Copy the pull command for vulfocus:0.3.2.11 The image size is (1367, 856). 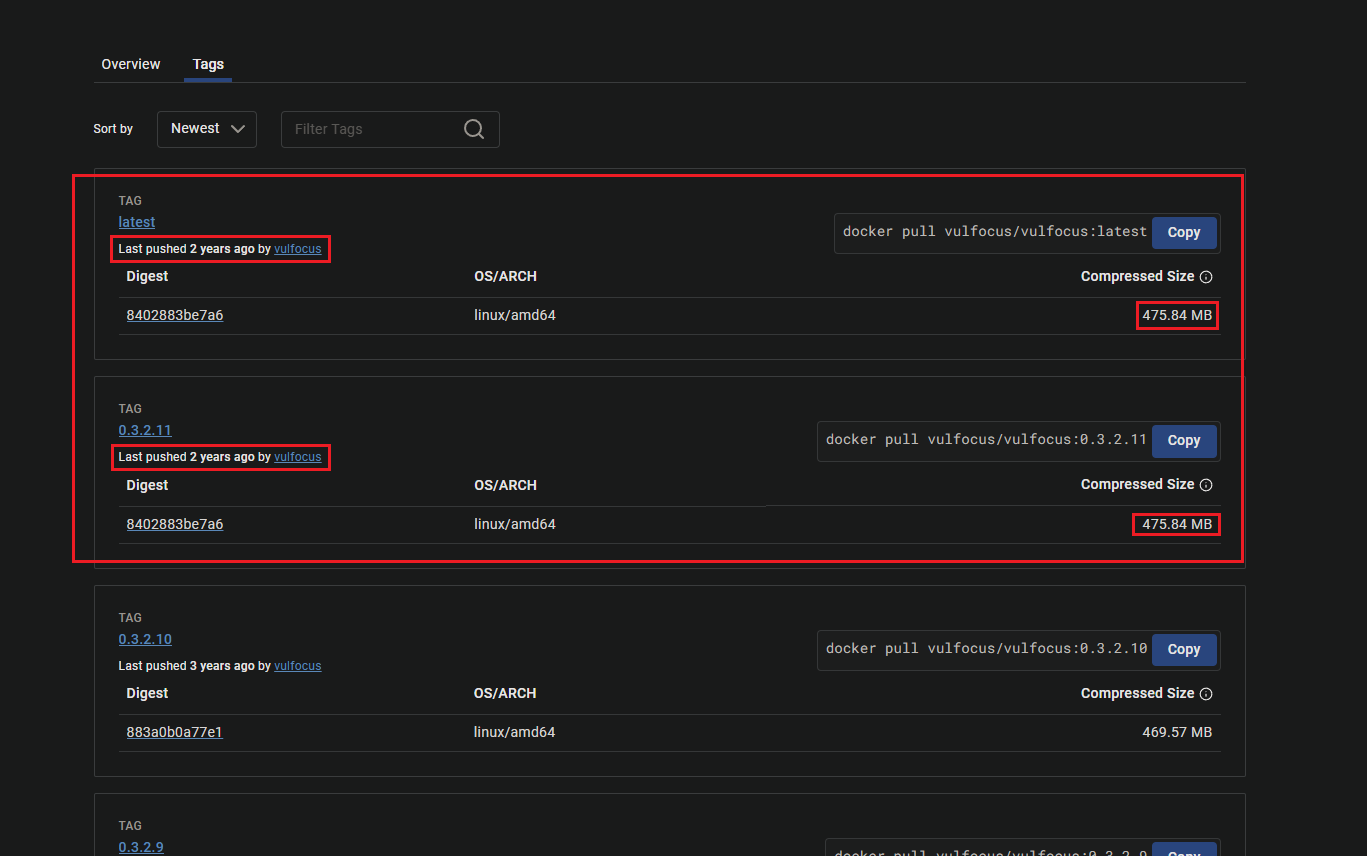tap(1184, 440)
